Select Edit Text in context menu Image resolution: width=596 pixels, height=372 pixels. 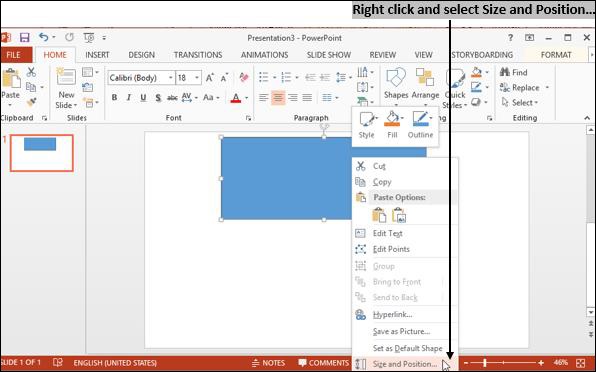point(405,233)
